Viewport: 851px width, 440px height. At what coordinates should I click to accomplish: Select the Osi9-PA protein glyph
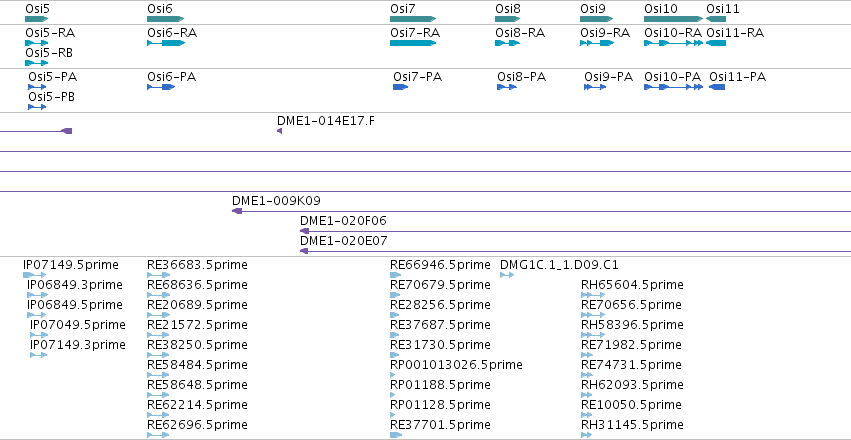coord(595,87)
